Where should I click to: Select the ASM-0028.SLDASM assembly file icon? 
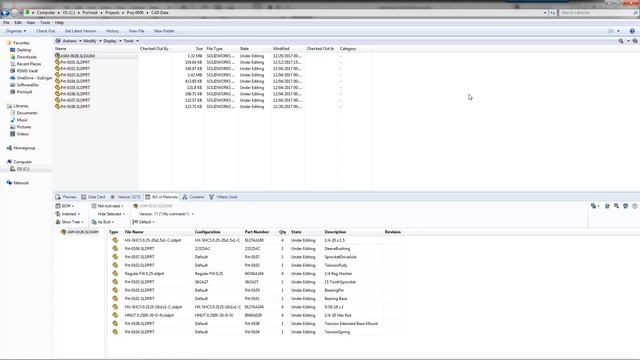(58, 56)
